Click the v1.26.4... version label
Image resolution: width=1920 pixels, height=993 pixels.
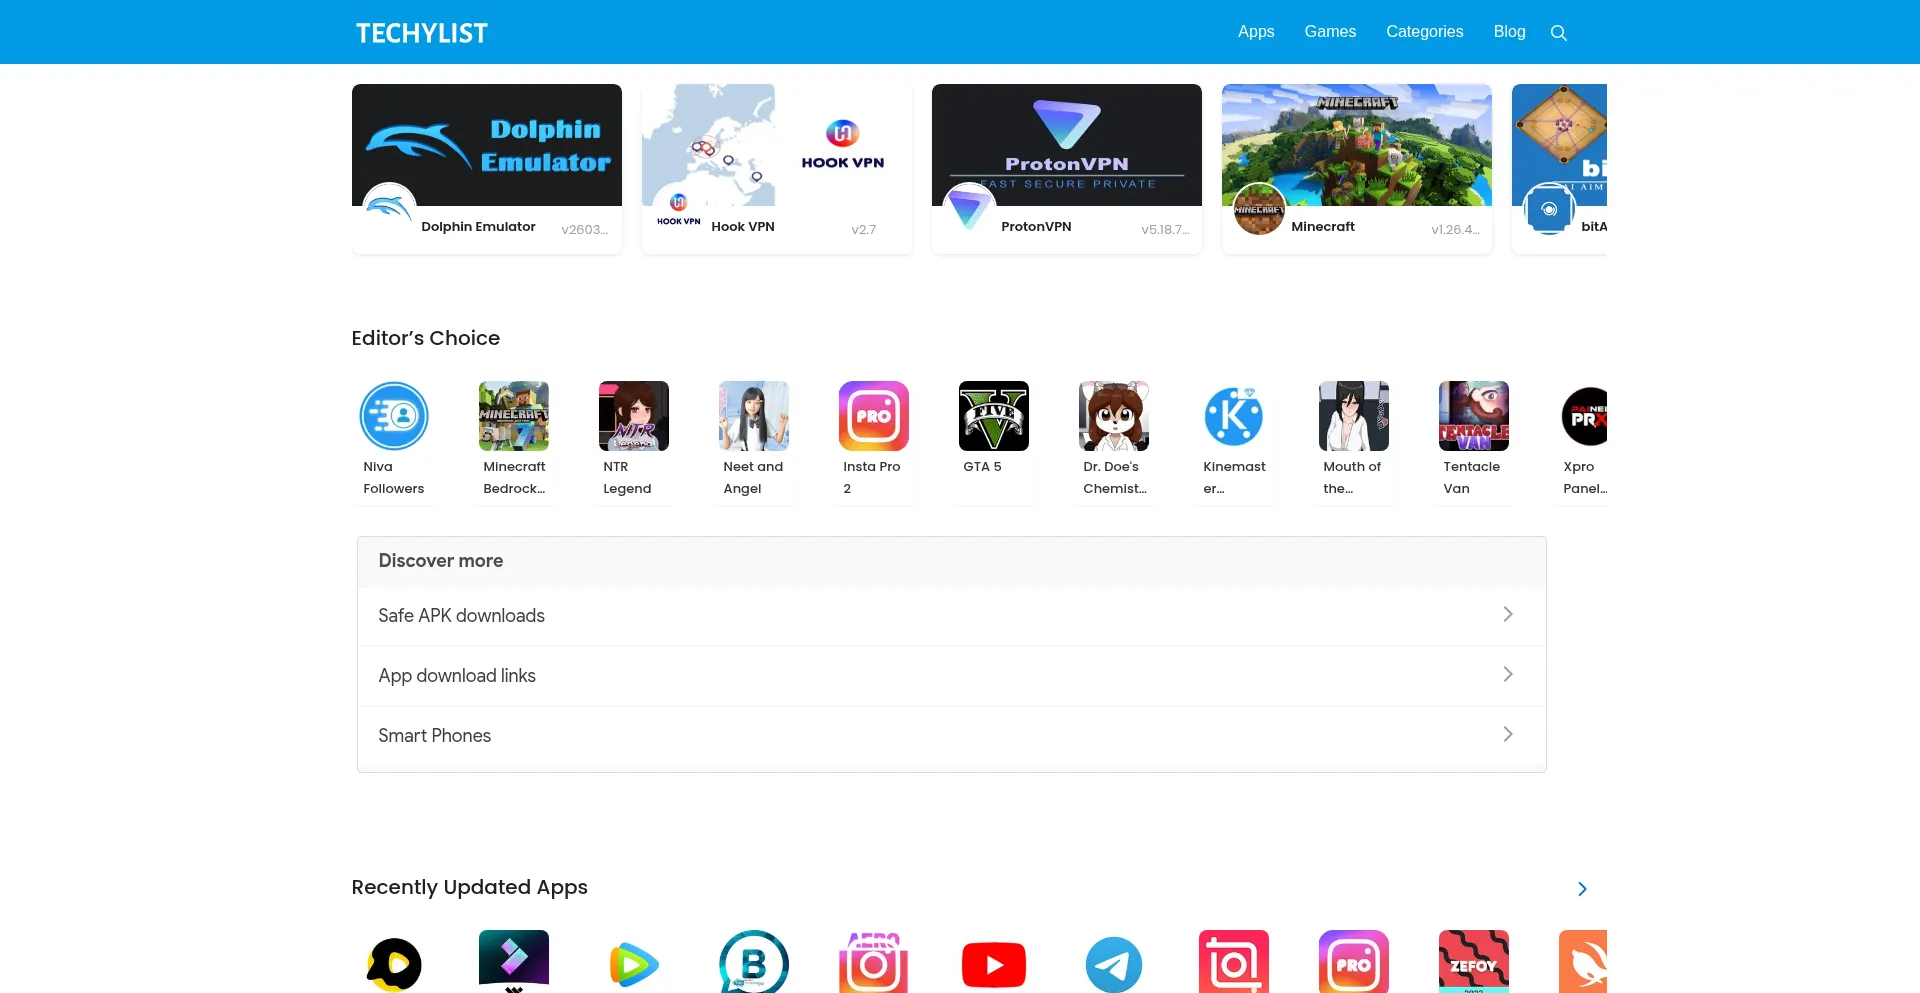1455,230
